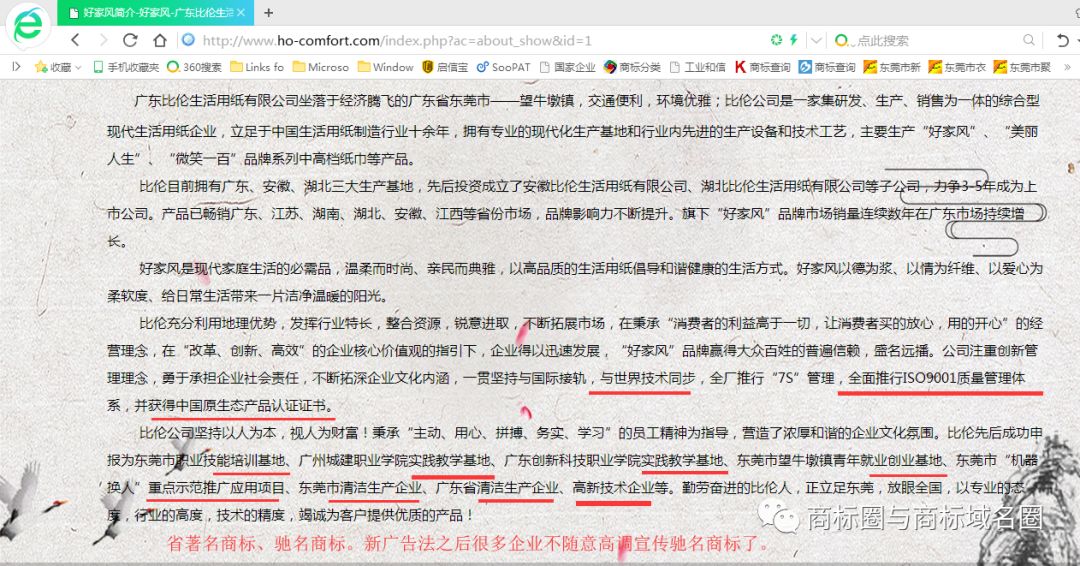
Task: Click the paragraph starting 广东比伦生活用纸有限公司坐落于
Action: (x=574, y=129)
